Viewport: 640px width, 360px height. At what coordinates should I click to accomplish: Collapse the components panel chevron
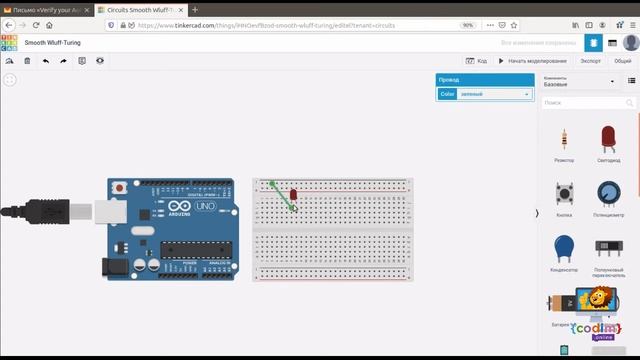(537, 213)
